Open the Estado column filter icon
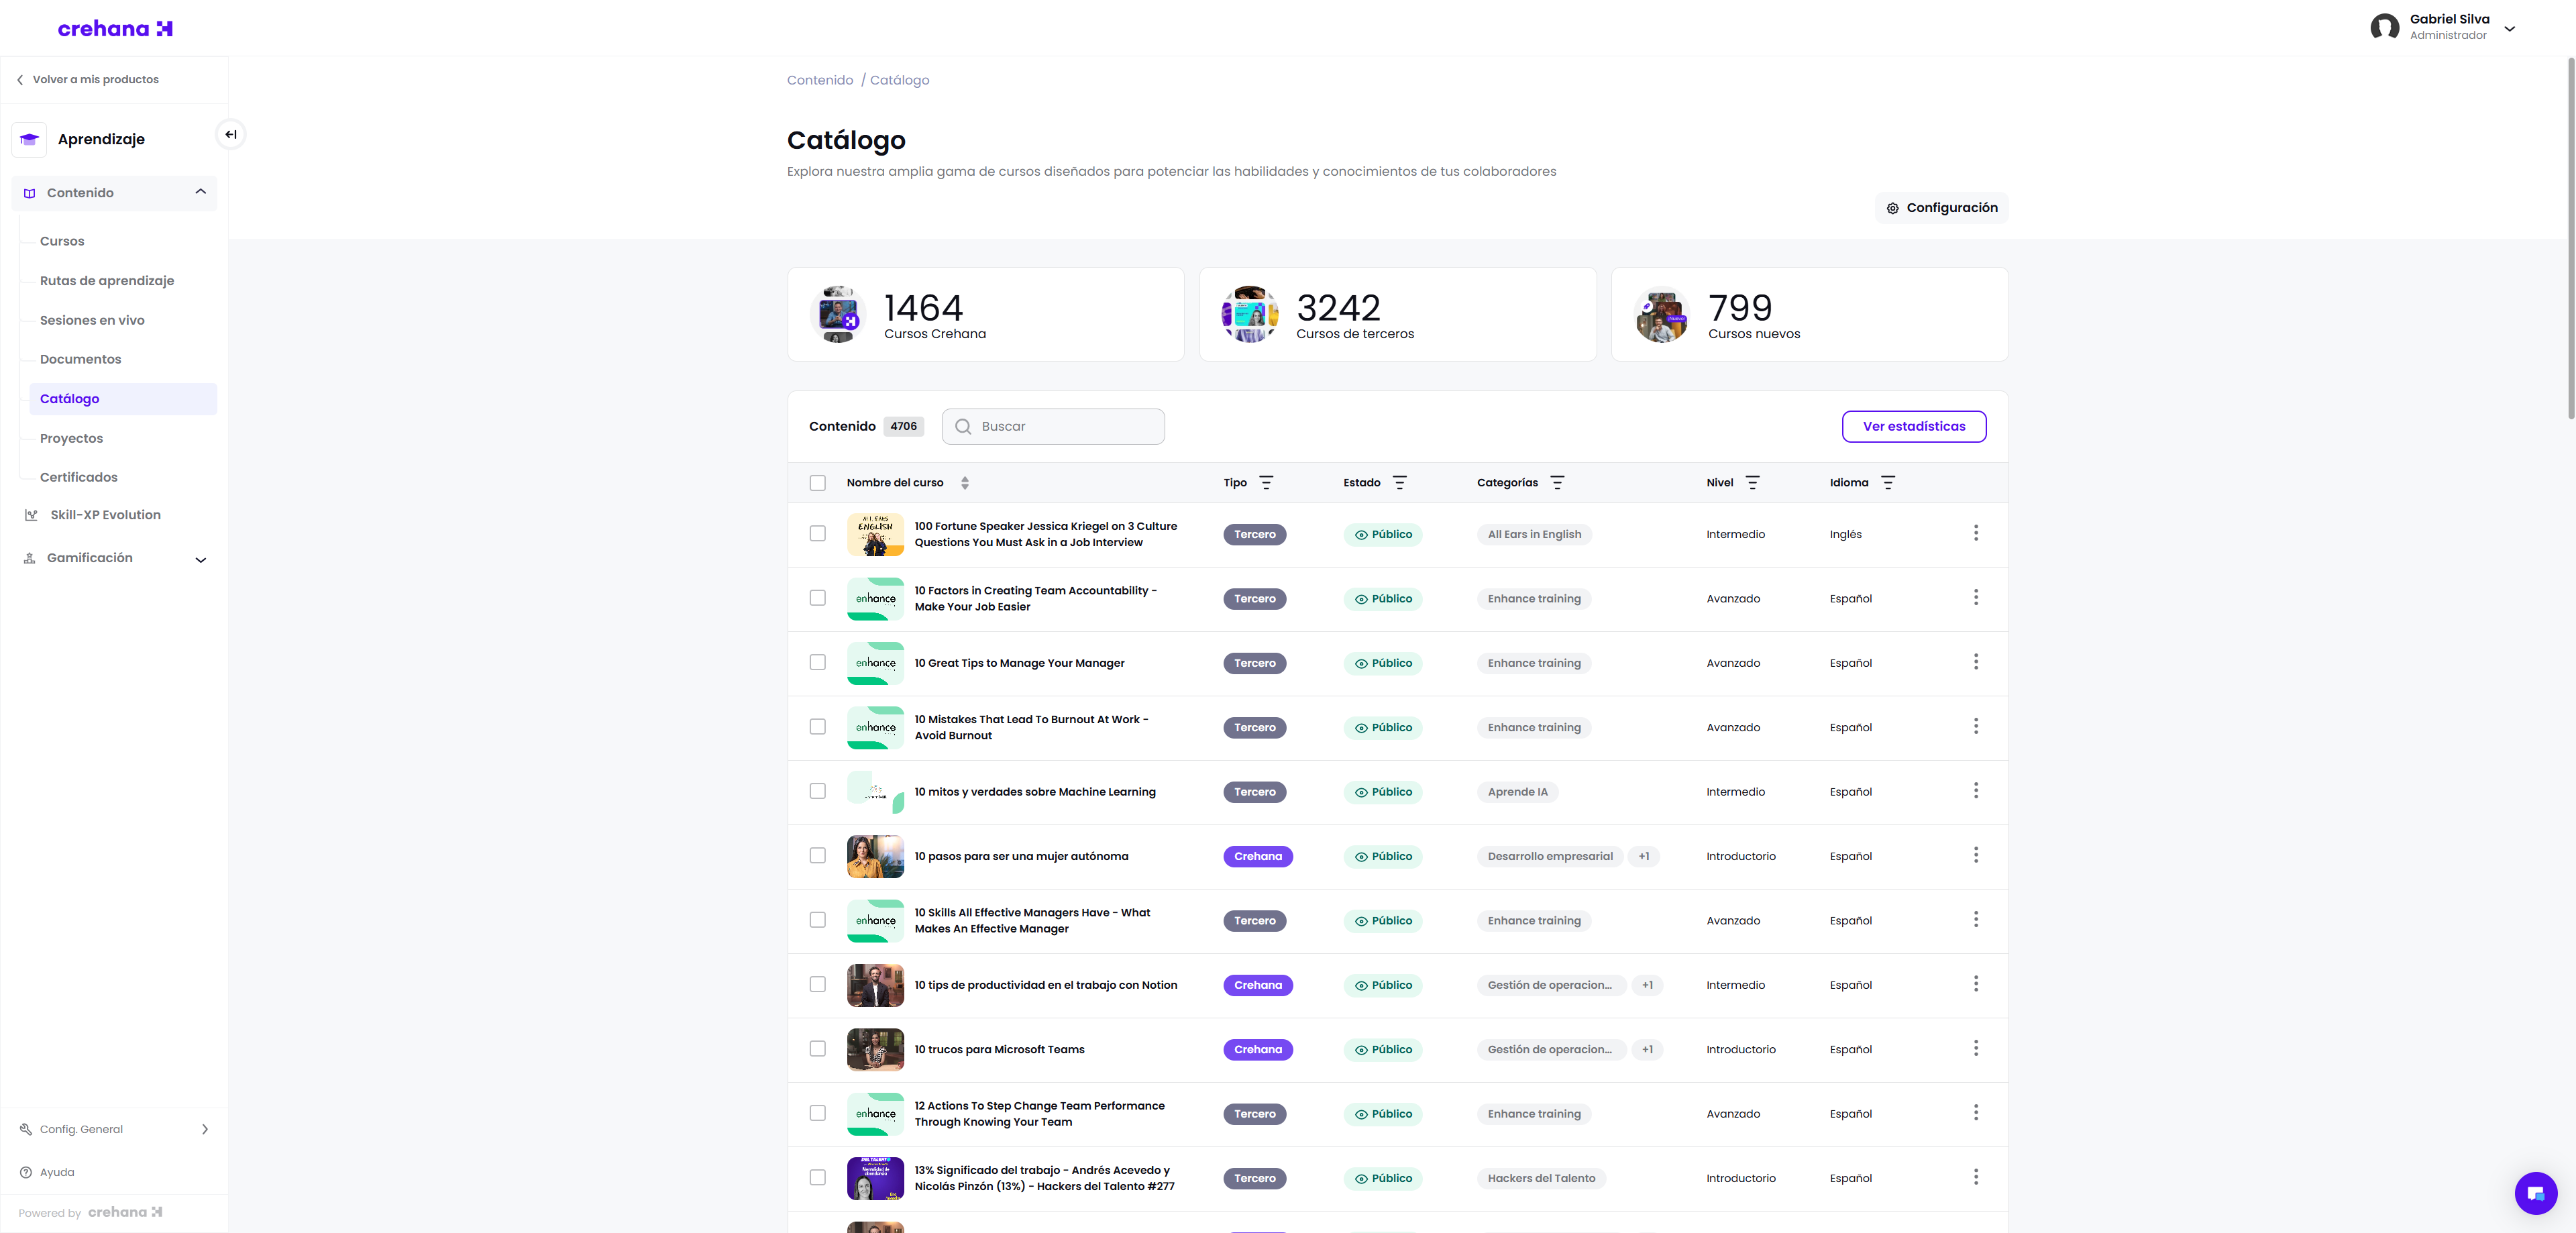Viewport: 2576px width, 1233px height. 1399,483
